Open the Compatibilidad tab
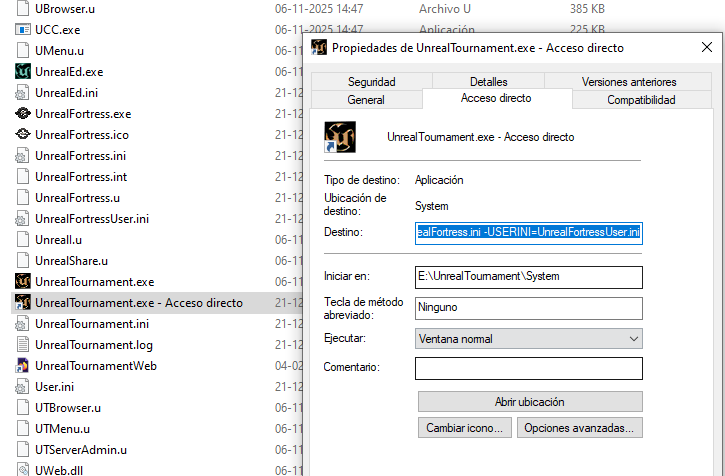The width and height of the screenshot is (725, 476). (x=641, y=100)
